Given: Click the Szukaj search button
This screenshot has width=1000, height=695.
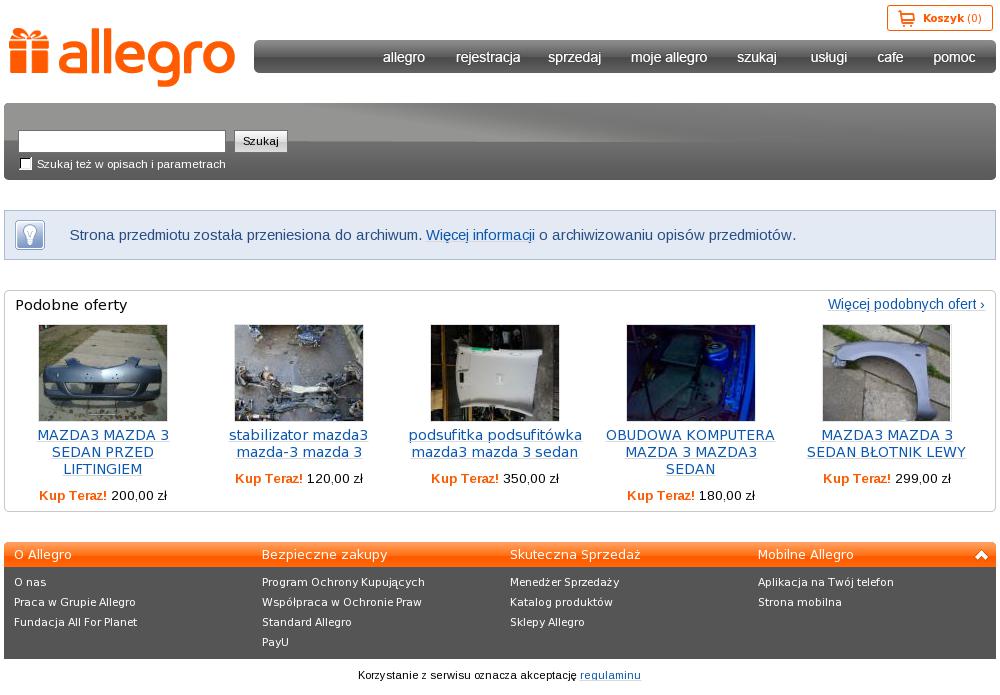Looking at the screenshot, I should [x=261, y=141].
